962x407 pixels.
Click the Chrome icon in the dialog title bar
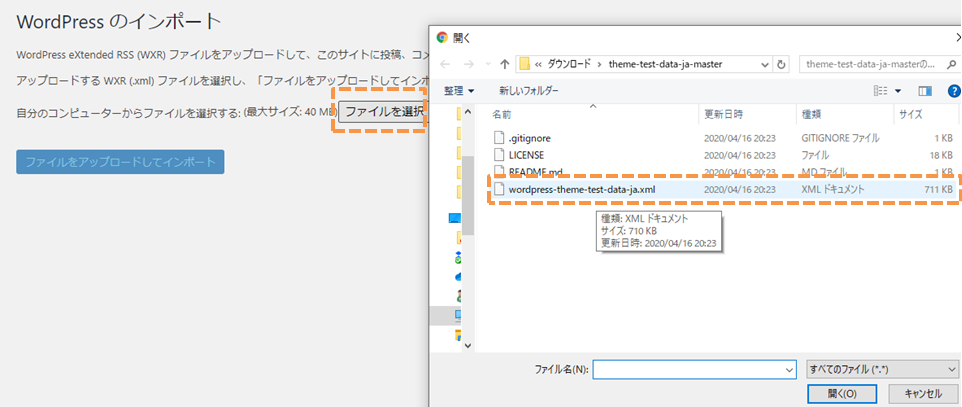click(442, 37)
